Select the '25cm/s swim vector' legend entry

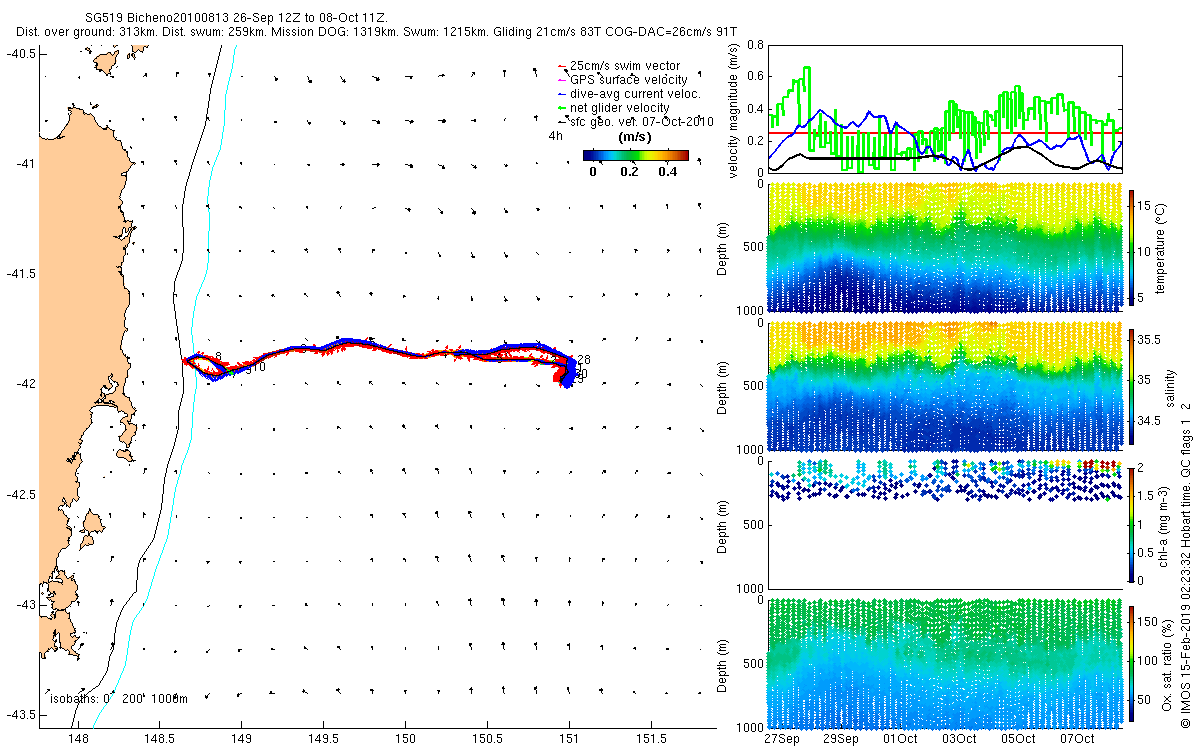tap(624, 66)
